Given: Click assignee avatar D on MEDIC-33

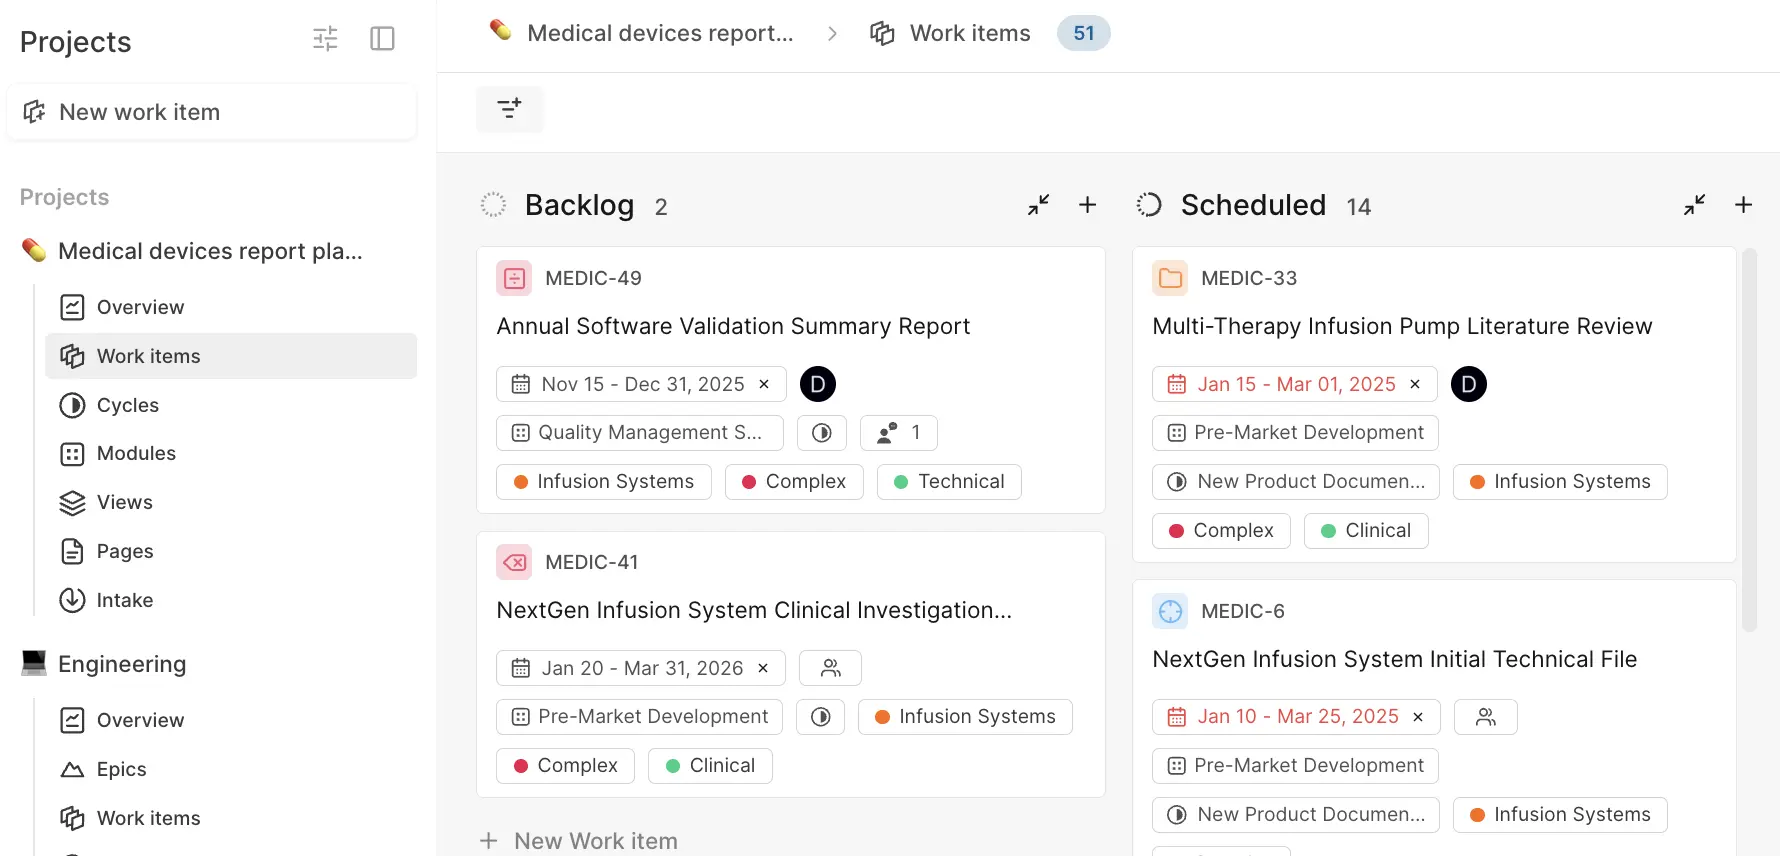Looking at the screenshot, I should point(1468,384).
